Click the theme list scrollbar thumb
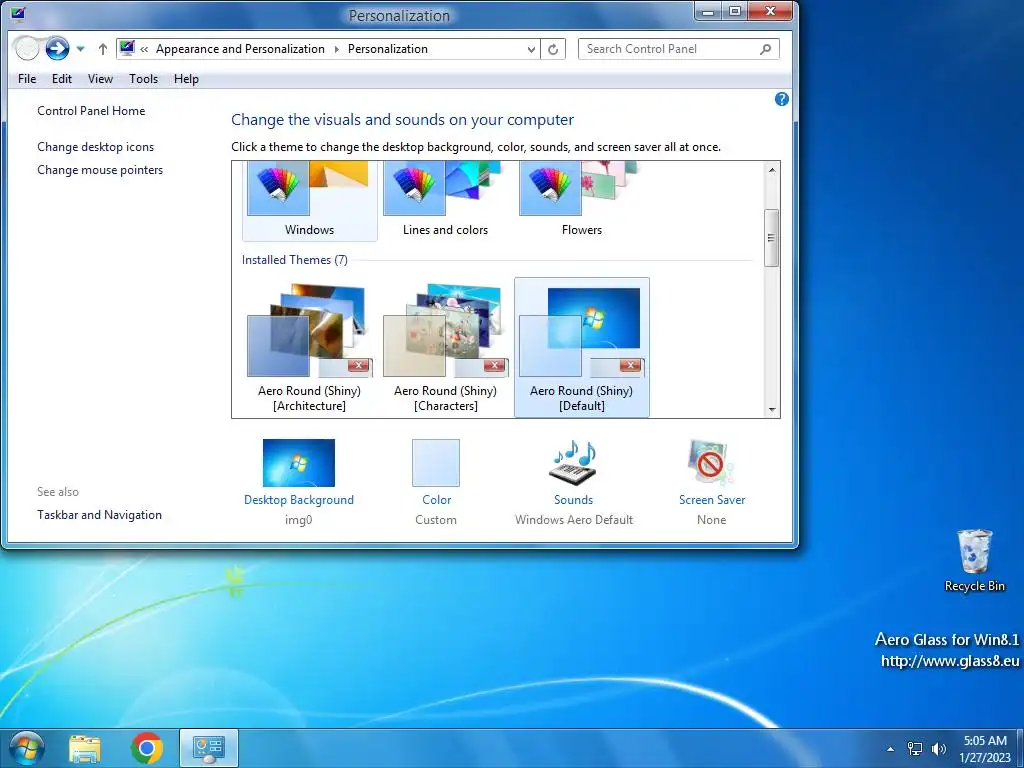This screenshot has width=1024, height=768. [x=772, y=238]
